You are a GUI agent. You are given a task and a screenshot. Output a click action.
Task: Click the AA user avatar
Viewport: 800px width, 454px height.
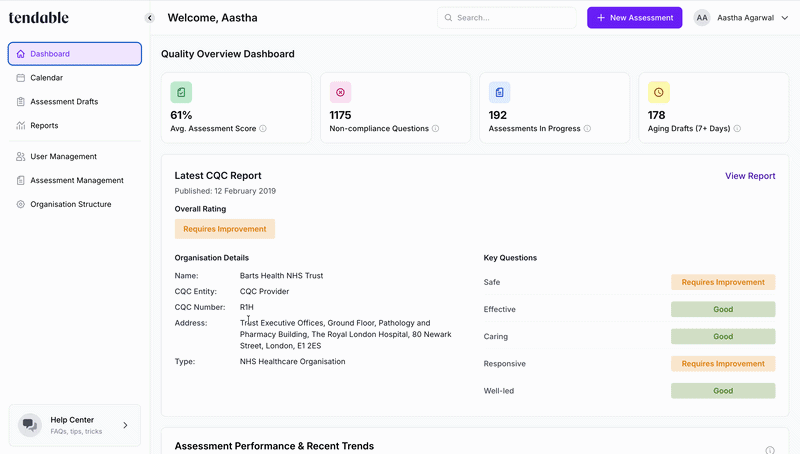[702, 18]
